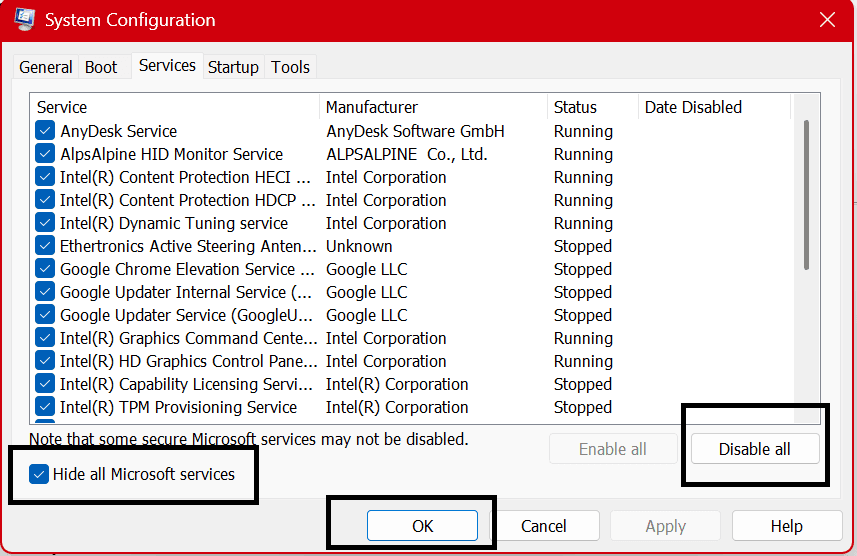
Task: Click Stopped status of Ethertronics service
Action: tap(583, 246)
